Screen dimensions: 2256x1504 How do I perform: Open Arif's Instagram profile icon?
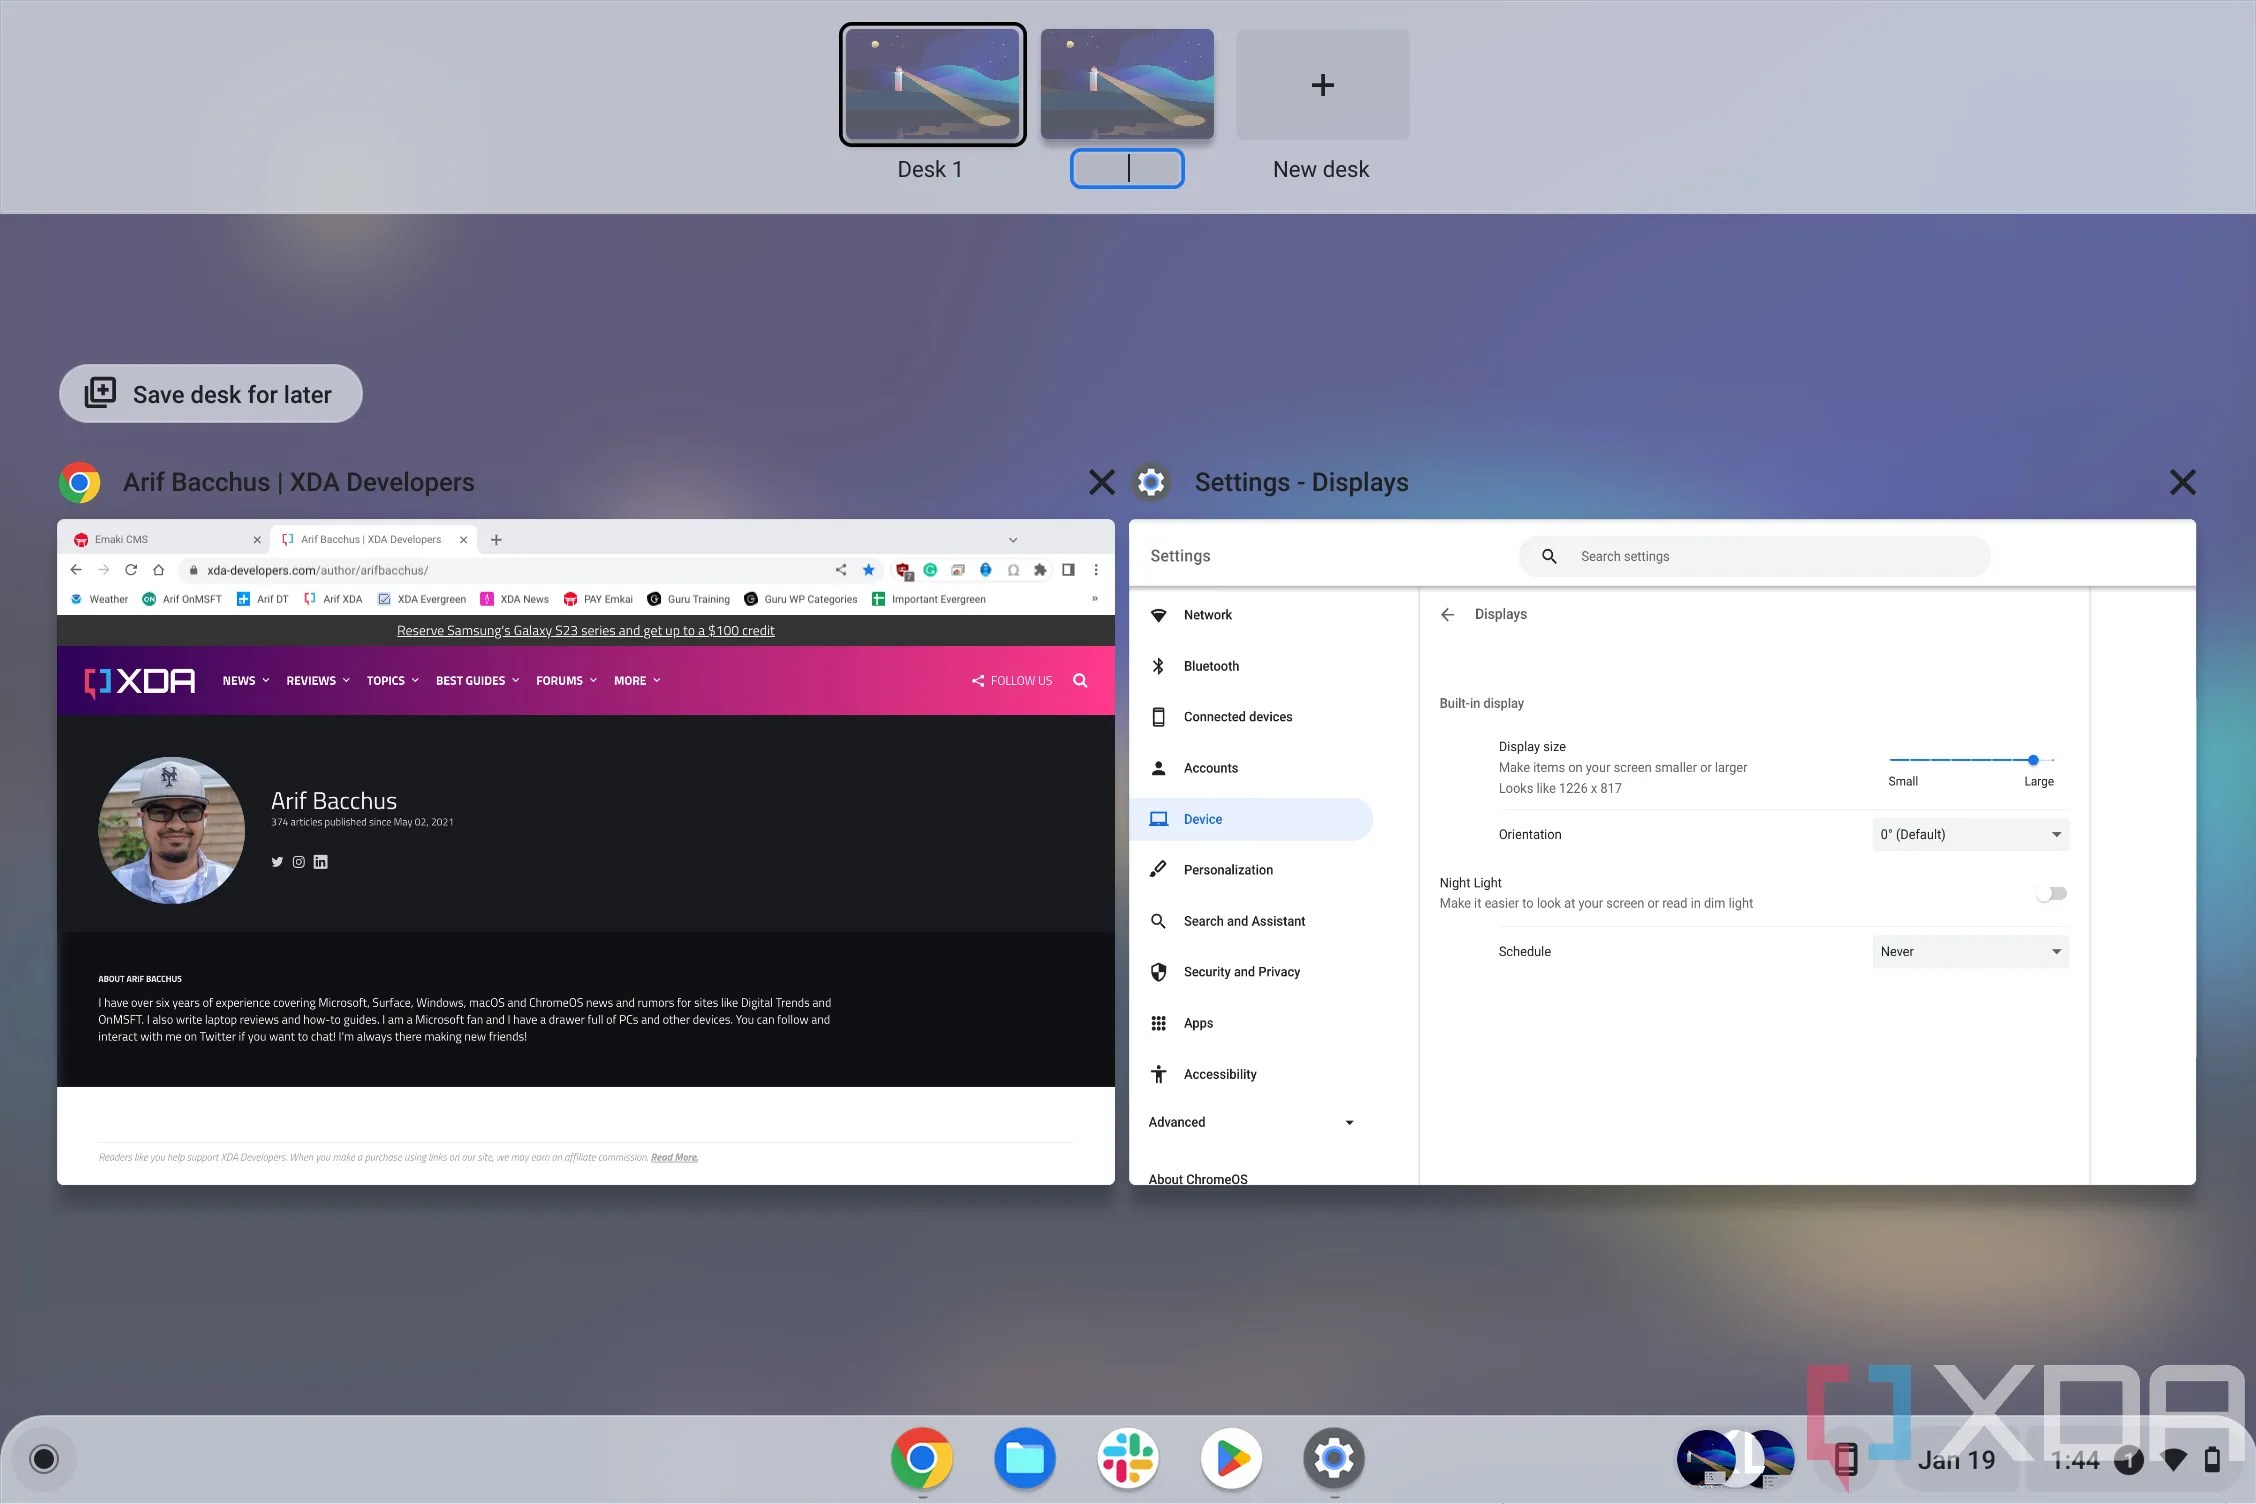pyautogui.click(x=298, y=861)
